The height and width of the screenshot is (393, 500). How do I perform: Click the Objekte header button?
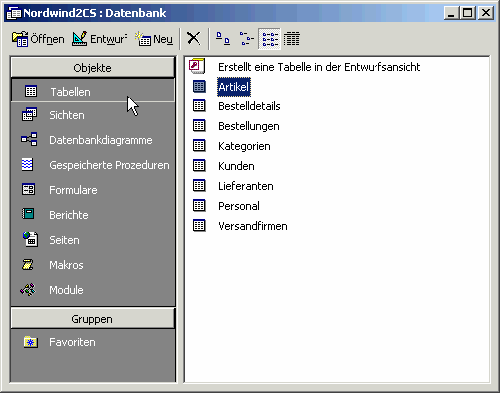click(93, 68)
